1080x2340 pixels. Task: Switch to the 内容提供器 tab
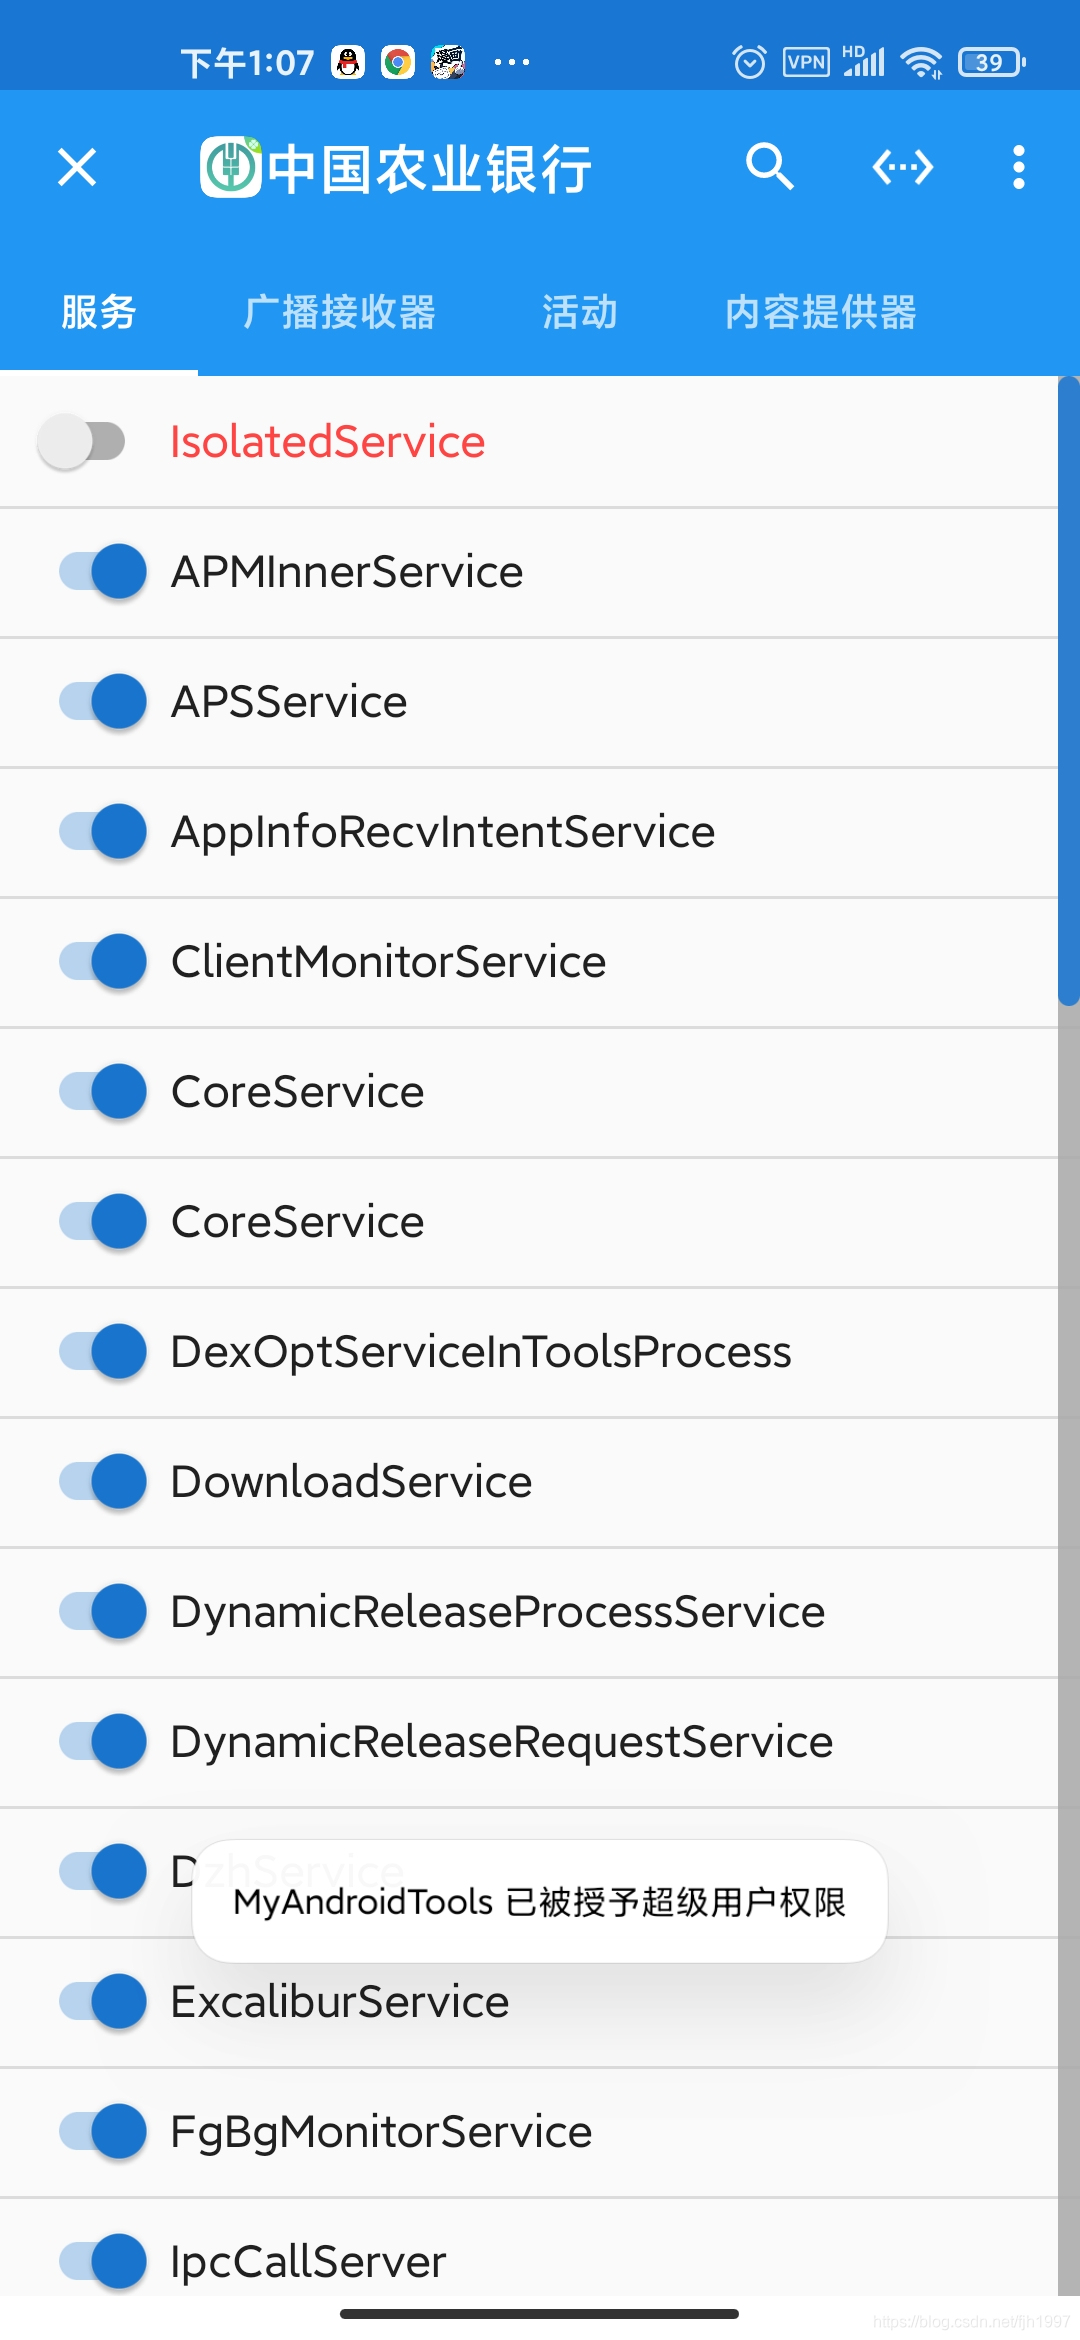[x=821, y=312]
